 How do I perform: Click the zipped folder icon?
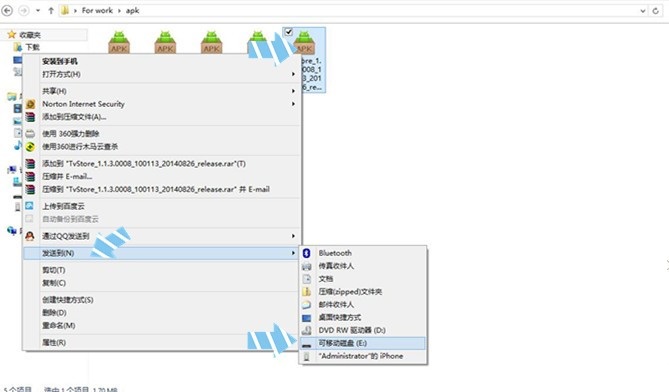306,292
